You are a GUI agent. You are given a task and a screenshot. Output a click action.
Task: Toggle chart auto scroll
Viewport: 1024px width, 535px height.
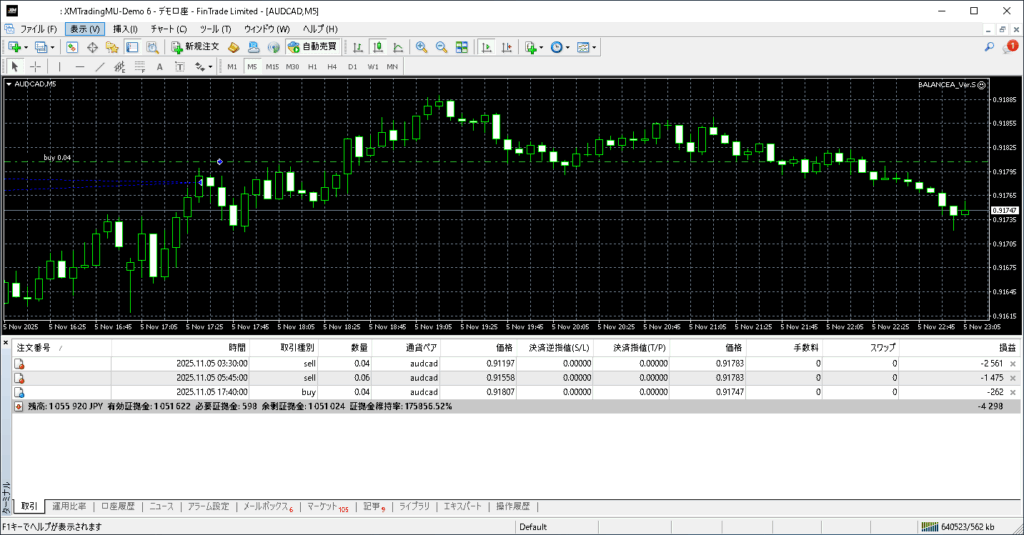pyautogui.click(x=486, y=47)
